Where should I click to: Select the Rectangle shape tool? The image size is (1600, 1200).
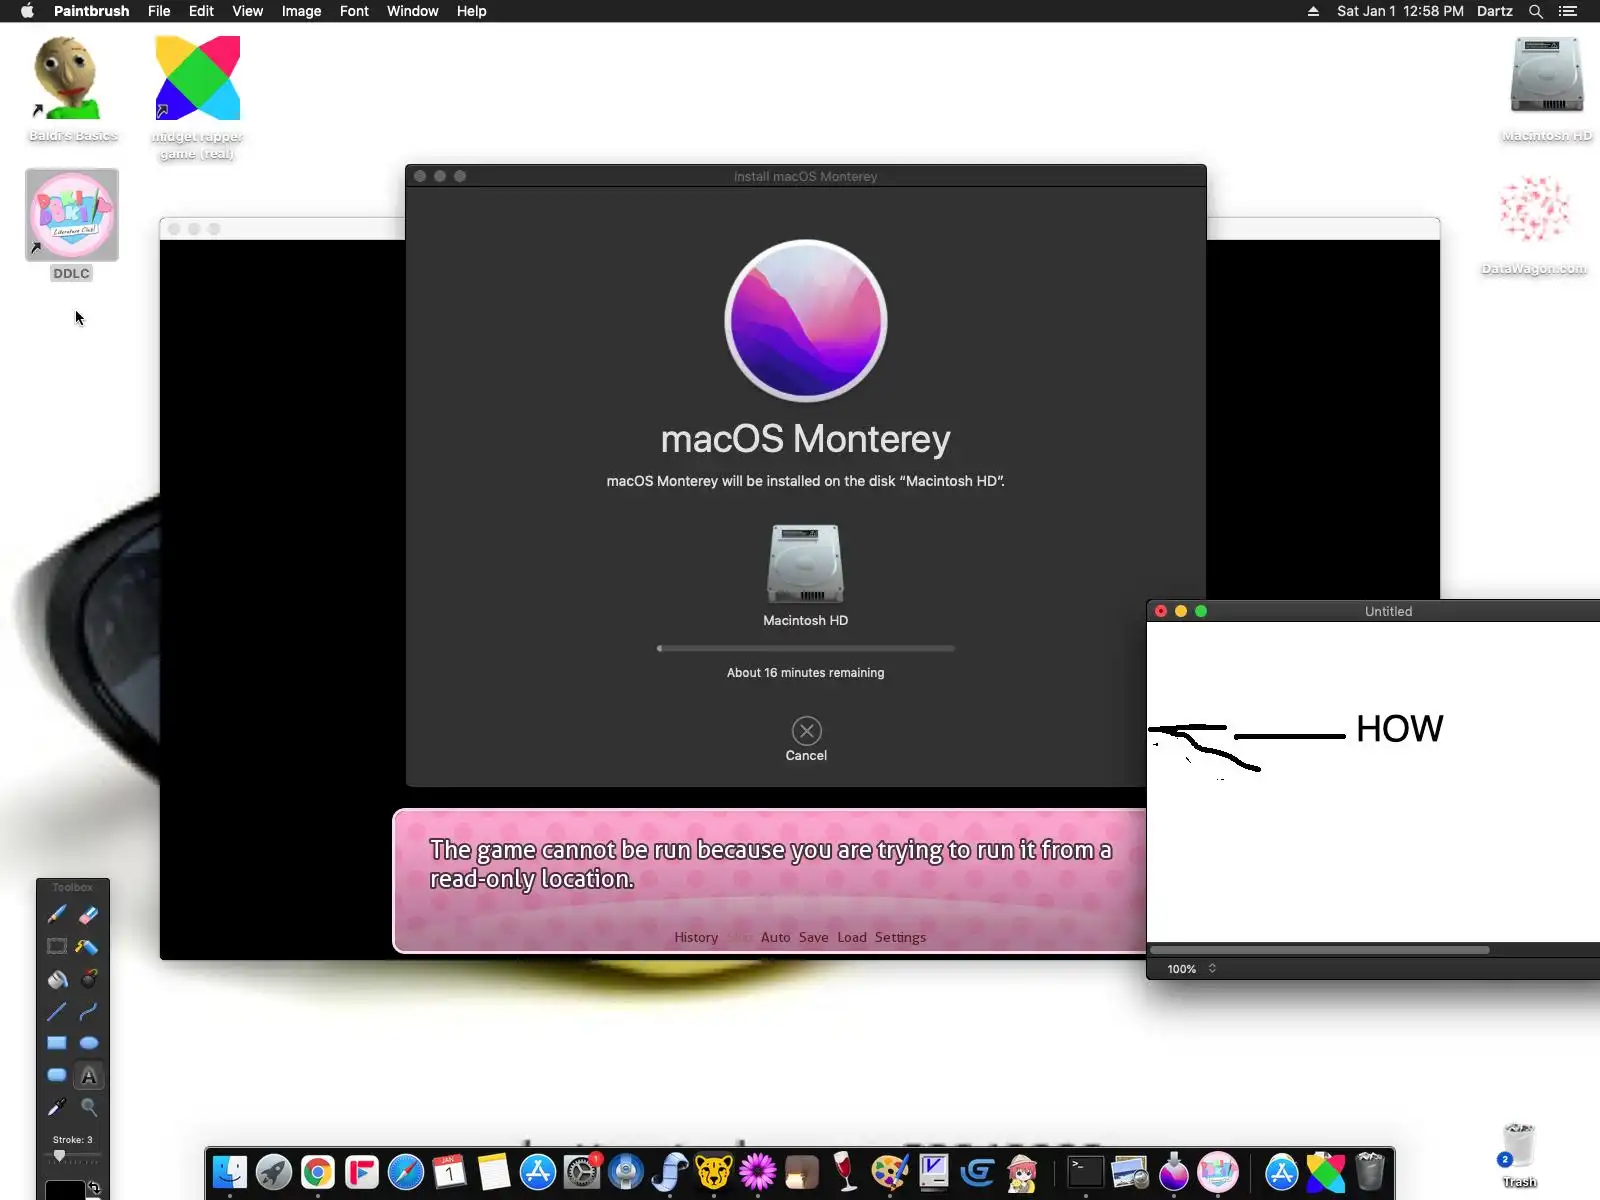point(57,1043)
